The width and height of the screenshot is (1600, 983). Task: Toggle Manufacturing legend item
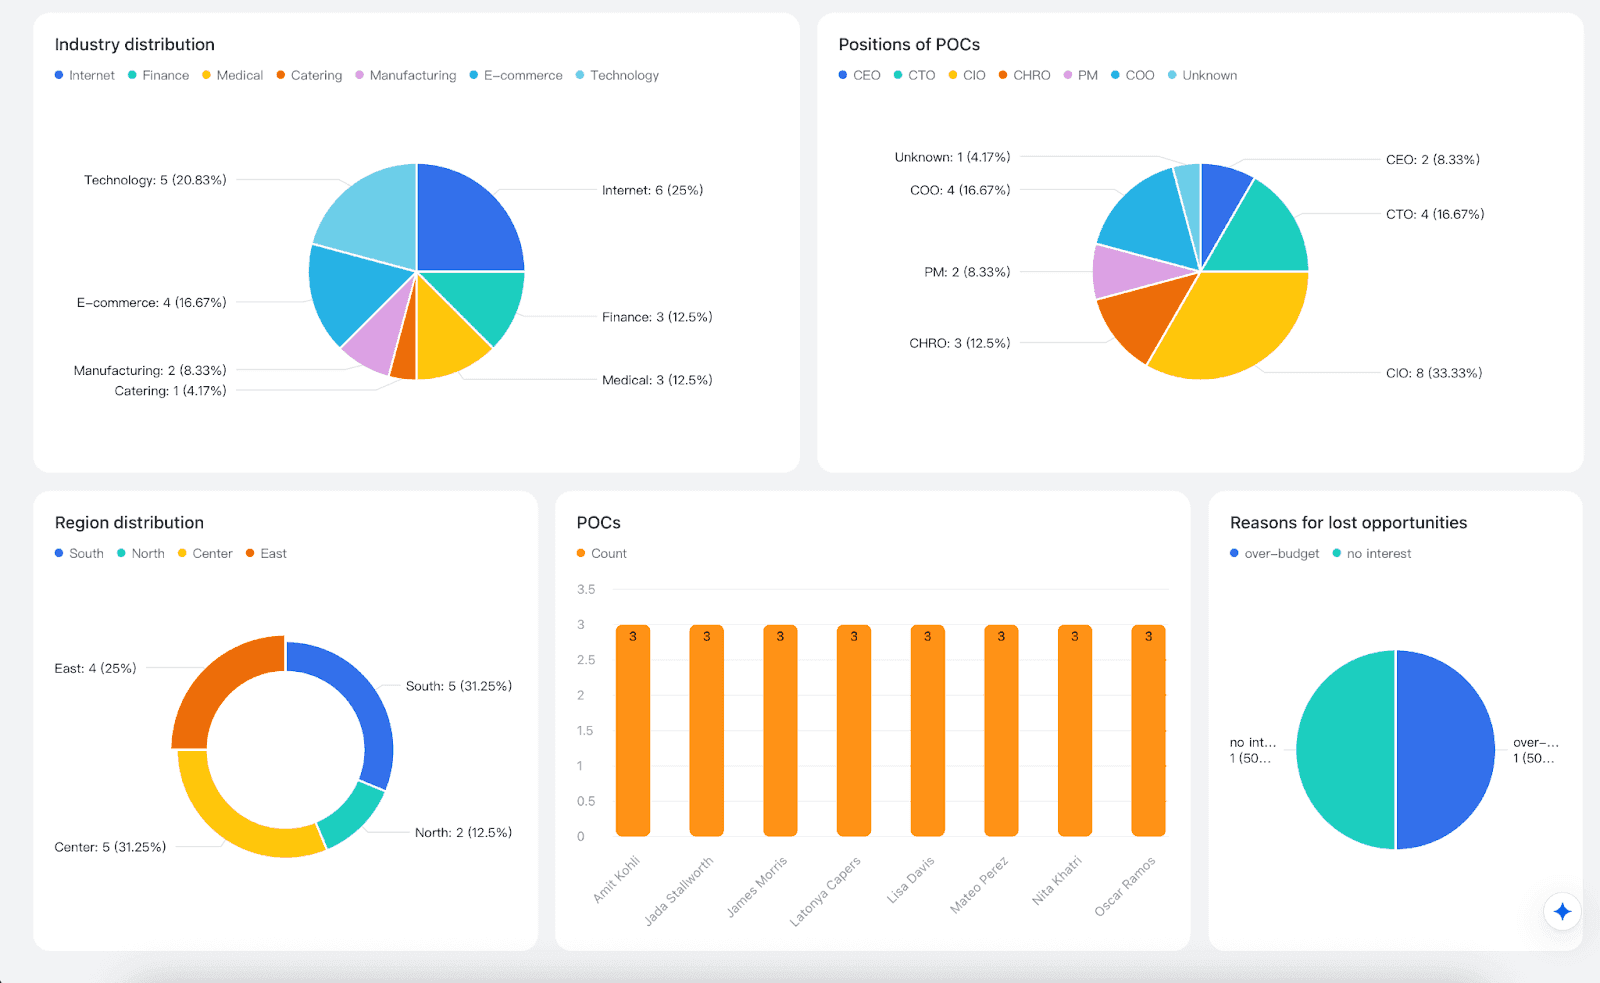point(405,75)
